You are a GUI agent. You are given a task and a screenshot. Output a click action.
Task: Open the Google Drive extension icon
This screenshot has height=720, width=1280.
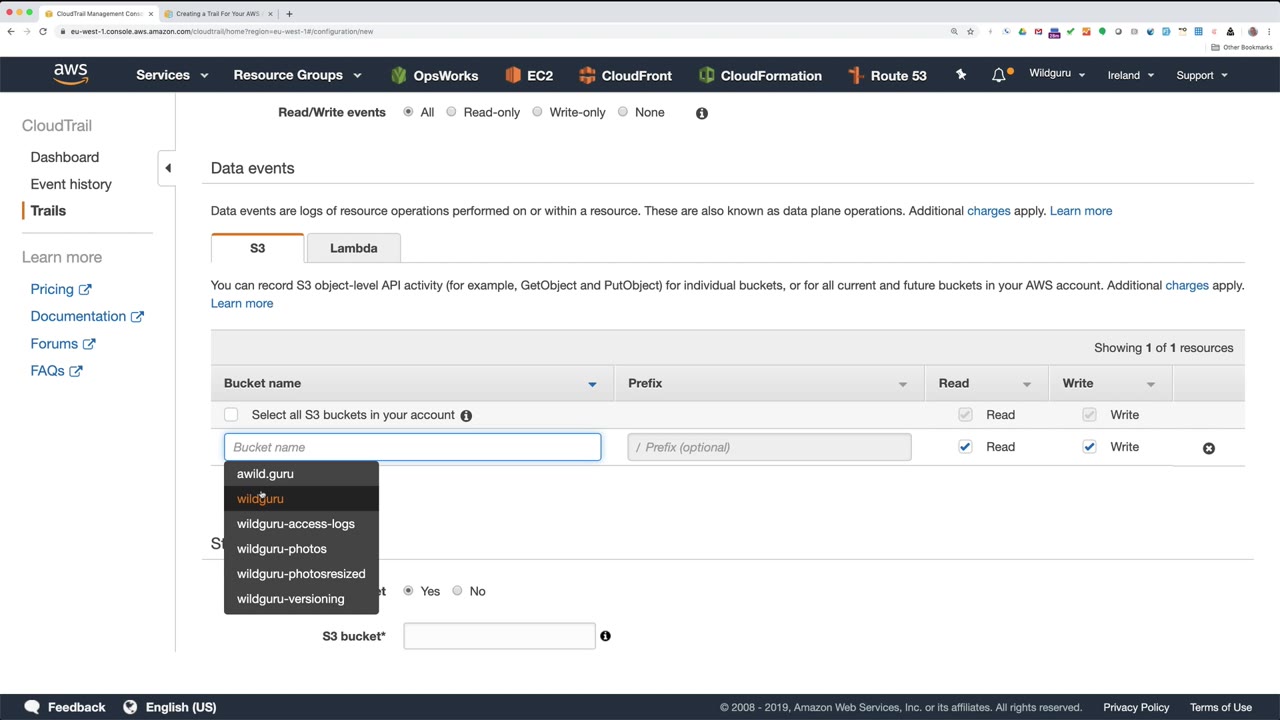1022,31
